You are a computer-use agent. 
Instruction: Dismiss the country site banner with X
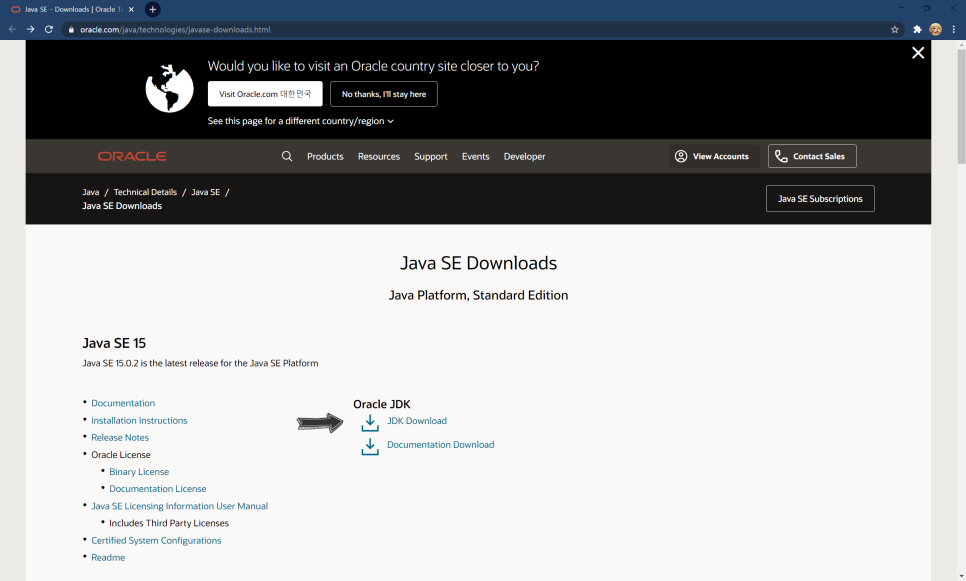click(x=918, y=53)
